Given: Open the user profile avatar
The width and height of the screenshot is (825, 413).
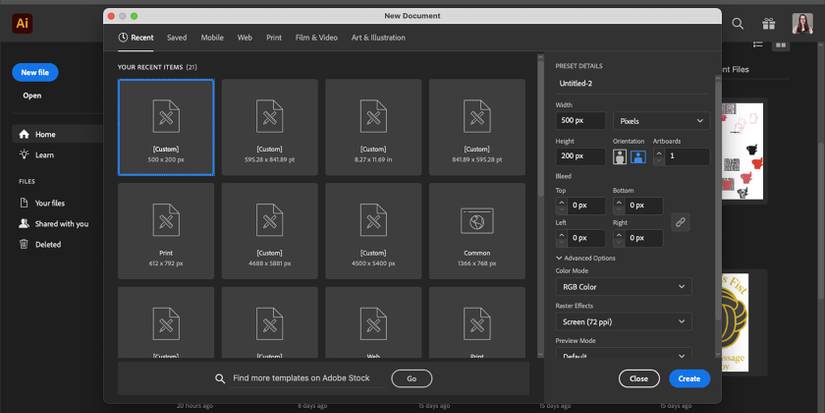Looking at the screenshot, I should pos(802,23).
